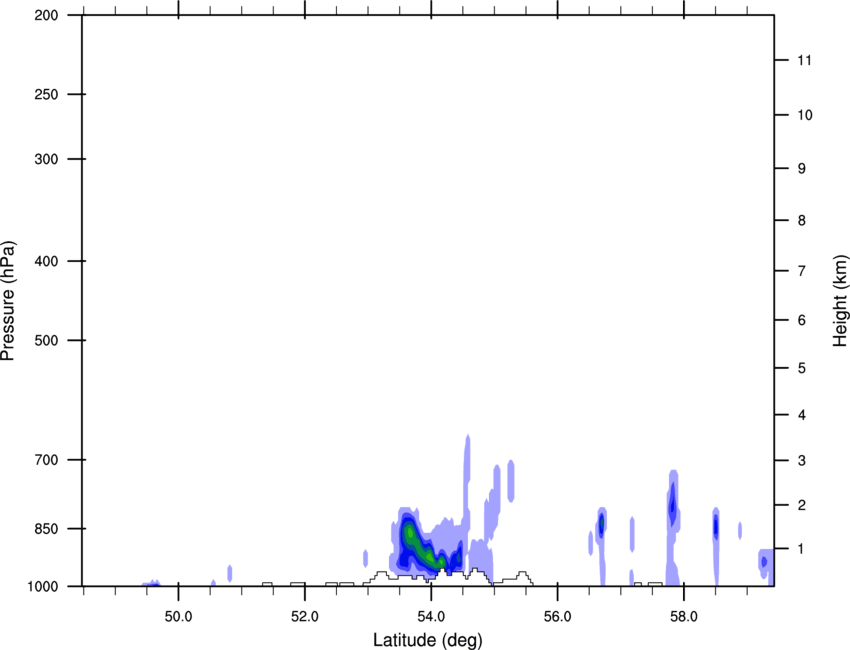Click height tick label 3
Viewport: 850px width, 650px height.
[x=802, y=461]
